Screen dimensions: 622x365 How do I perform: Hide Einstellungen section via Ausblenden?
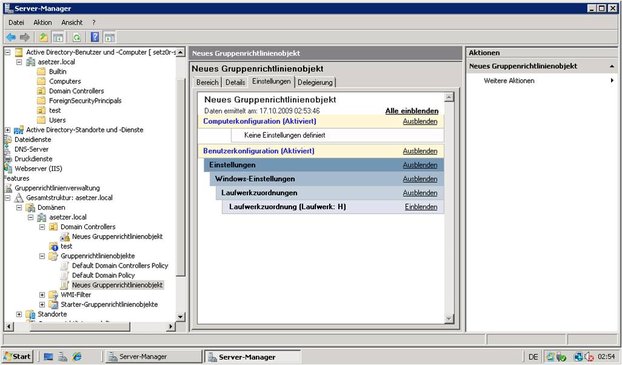(420, 165)
